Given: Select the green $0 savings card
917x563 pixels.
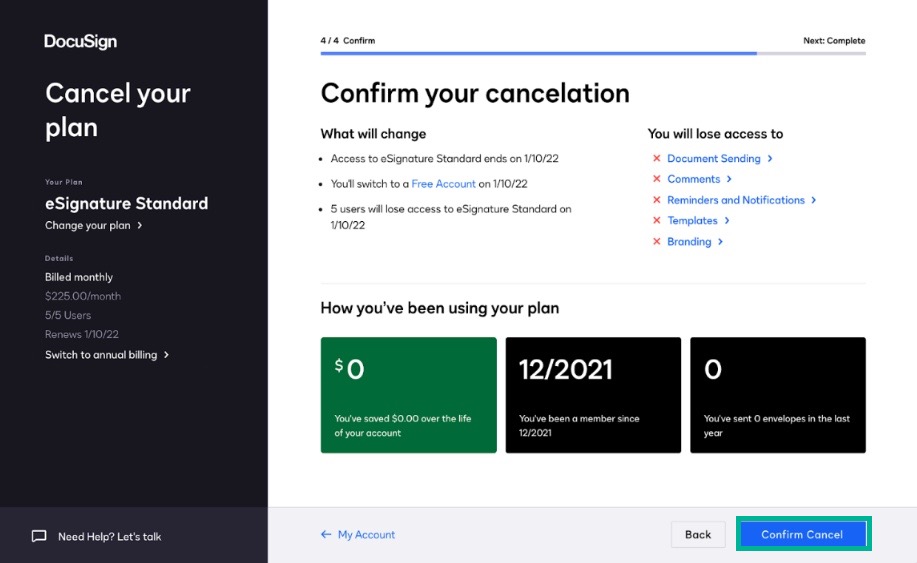Looking at the screenshot, I should coord(409,395).
